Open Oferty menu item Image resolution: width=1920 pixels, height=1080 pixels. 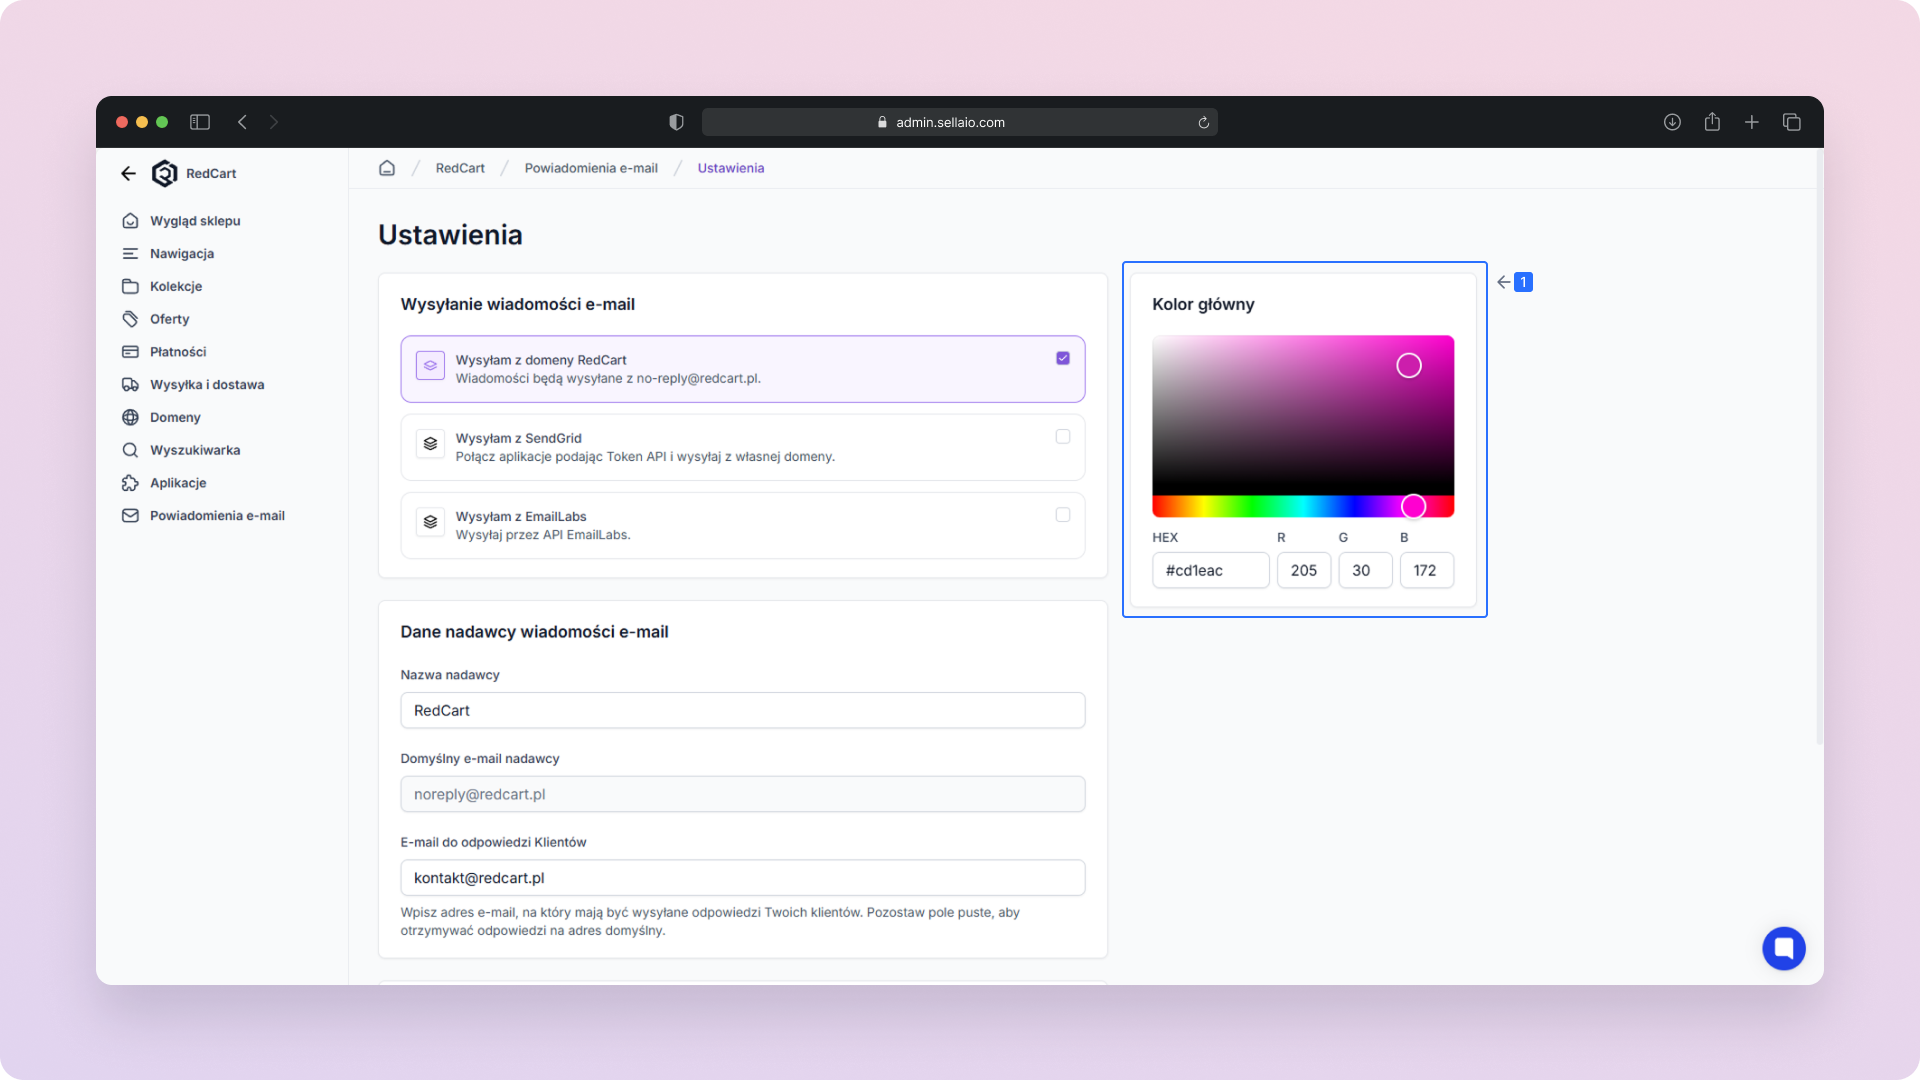point(170,319)
